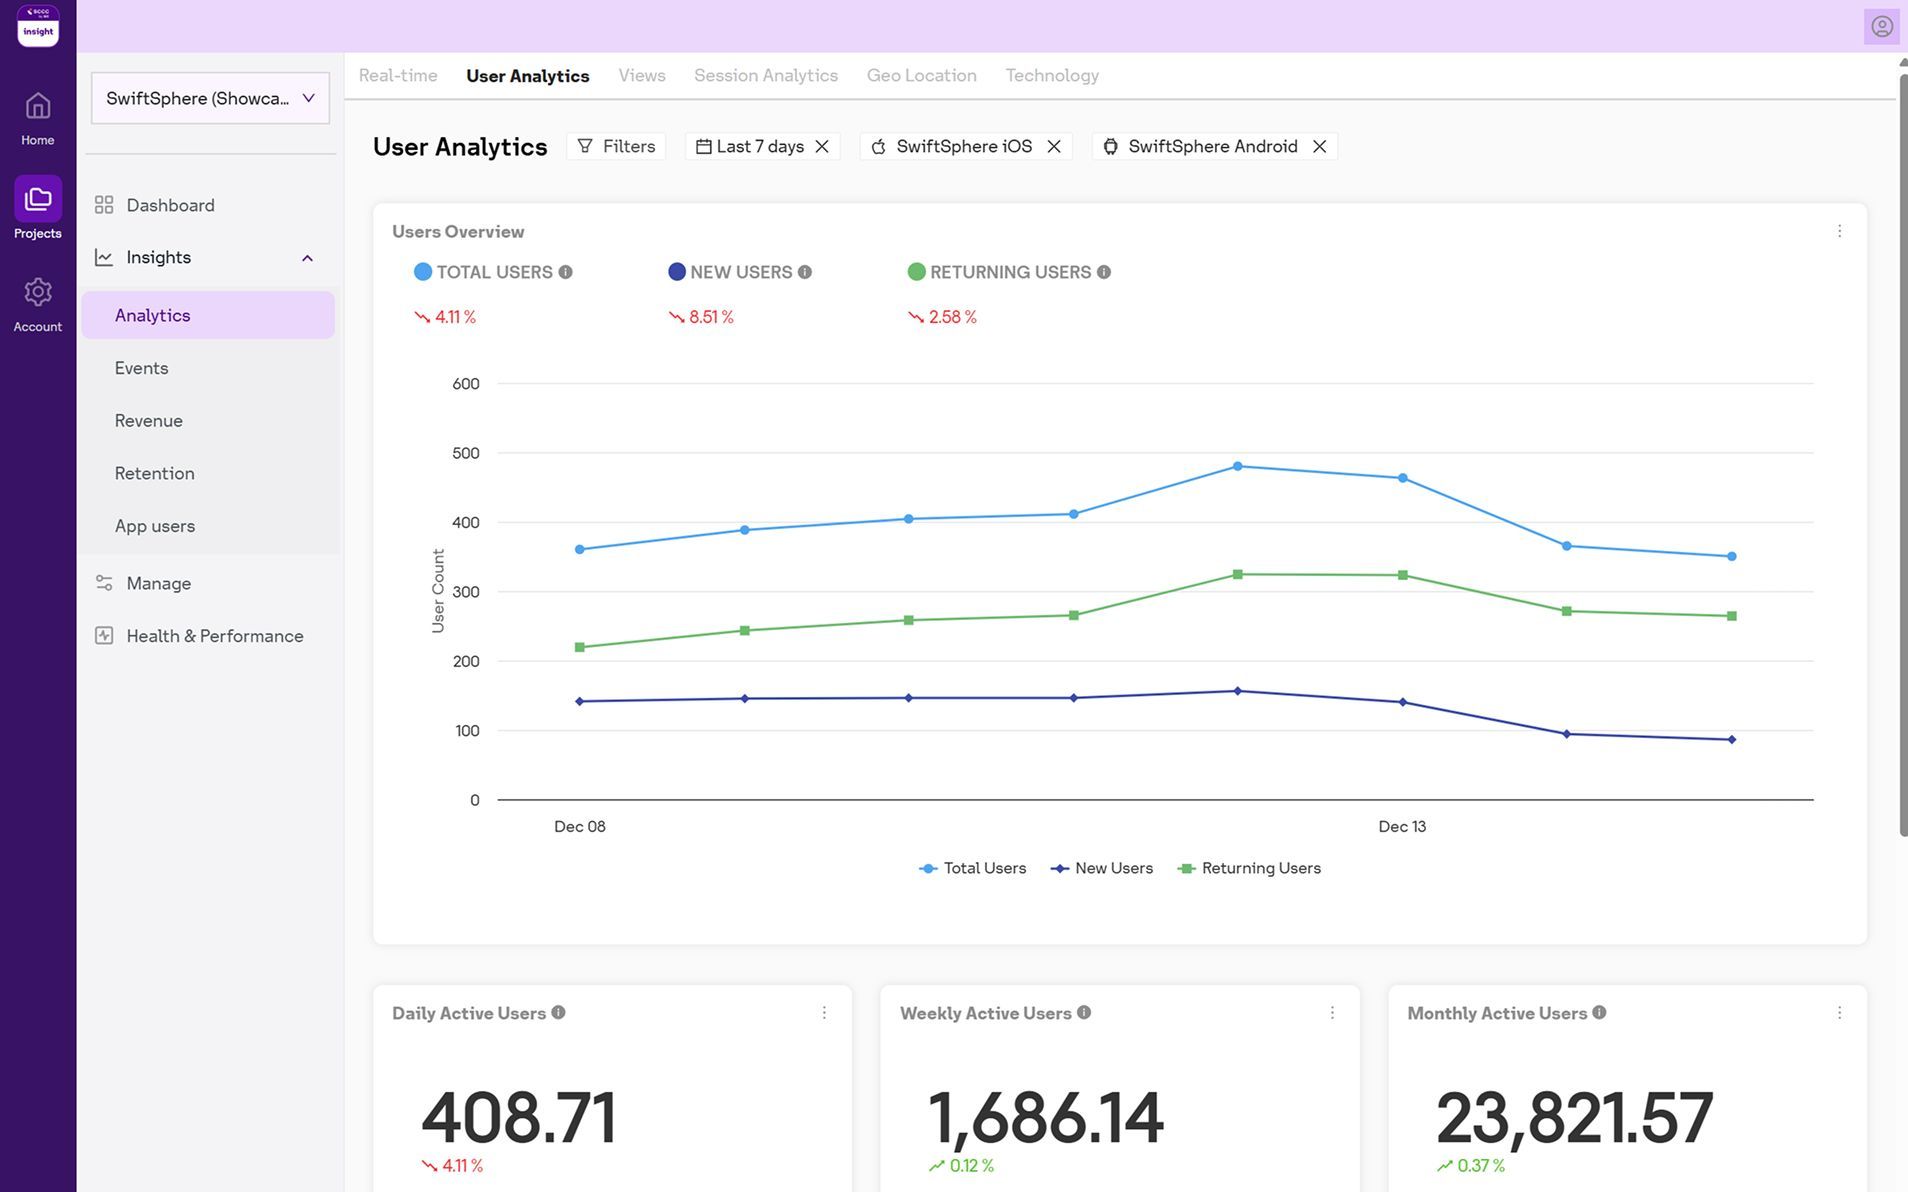Open Weekly Active Users kebab menu
The width and height of the screenshot is (1908, 1192).
pyautogui.click(x=1332, y=1013)
